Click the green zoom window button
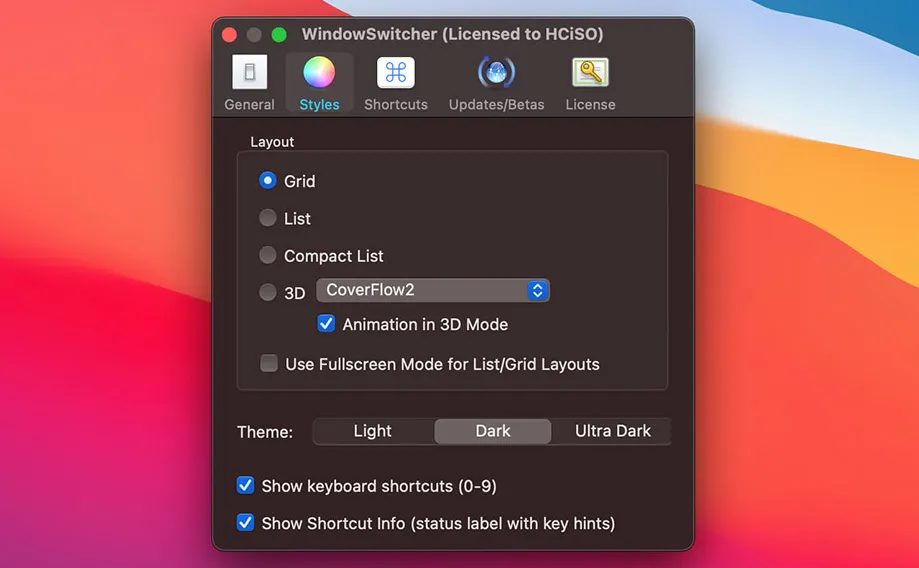This screenshot has width=919, height=568. 279,35
